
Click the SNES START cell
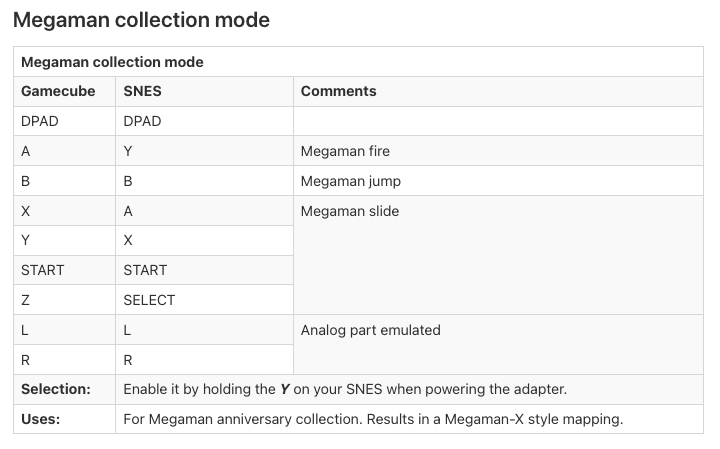point(204,270)
